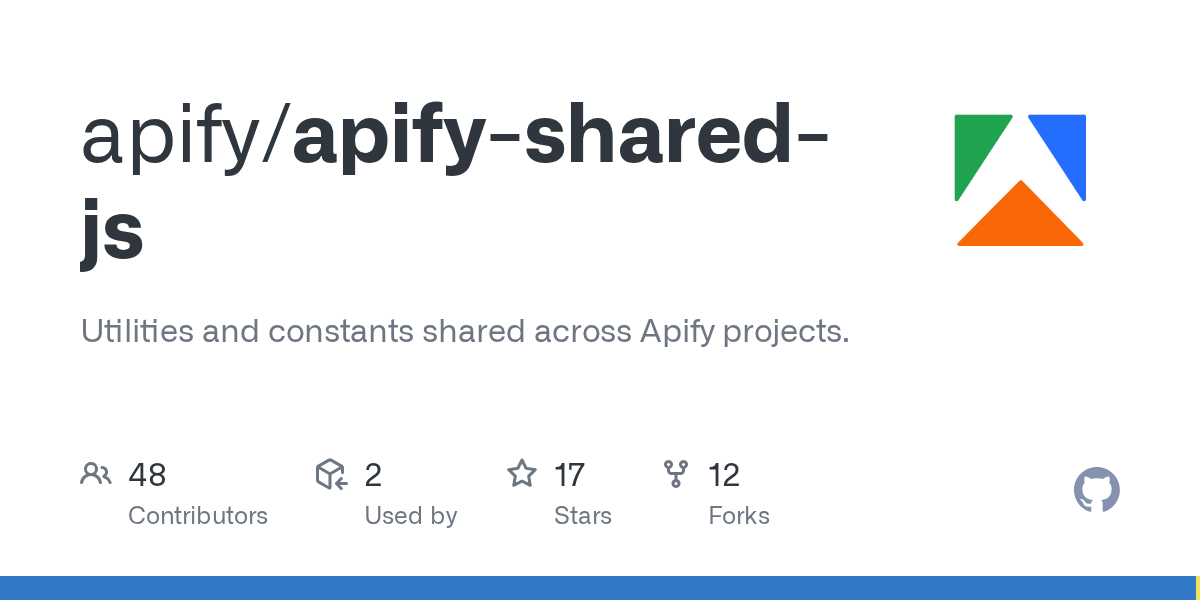Click the Stars star icon
1200x600 pixels.
click(x=521, y=474)
